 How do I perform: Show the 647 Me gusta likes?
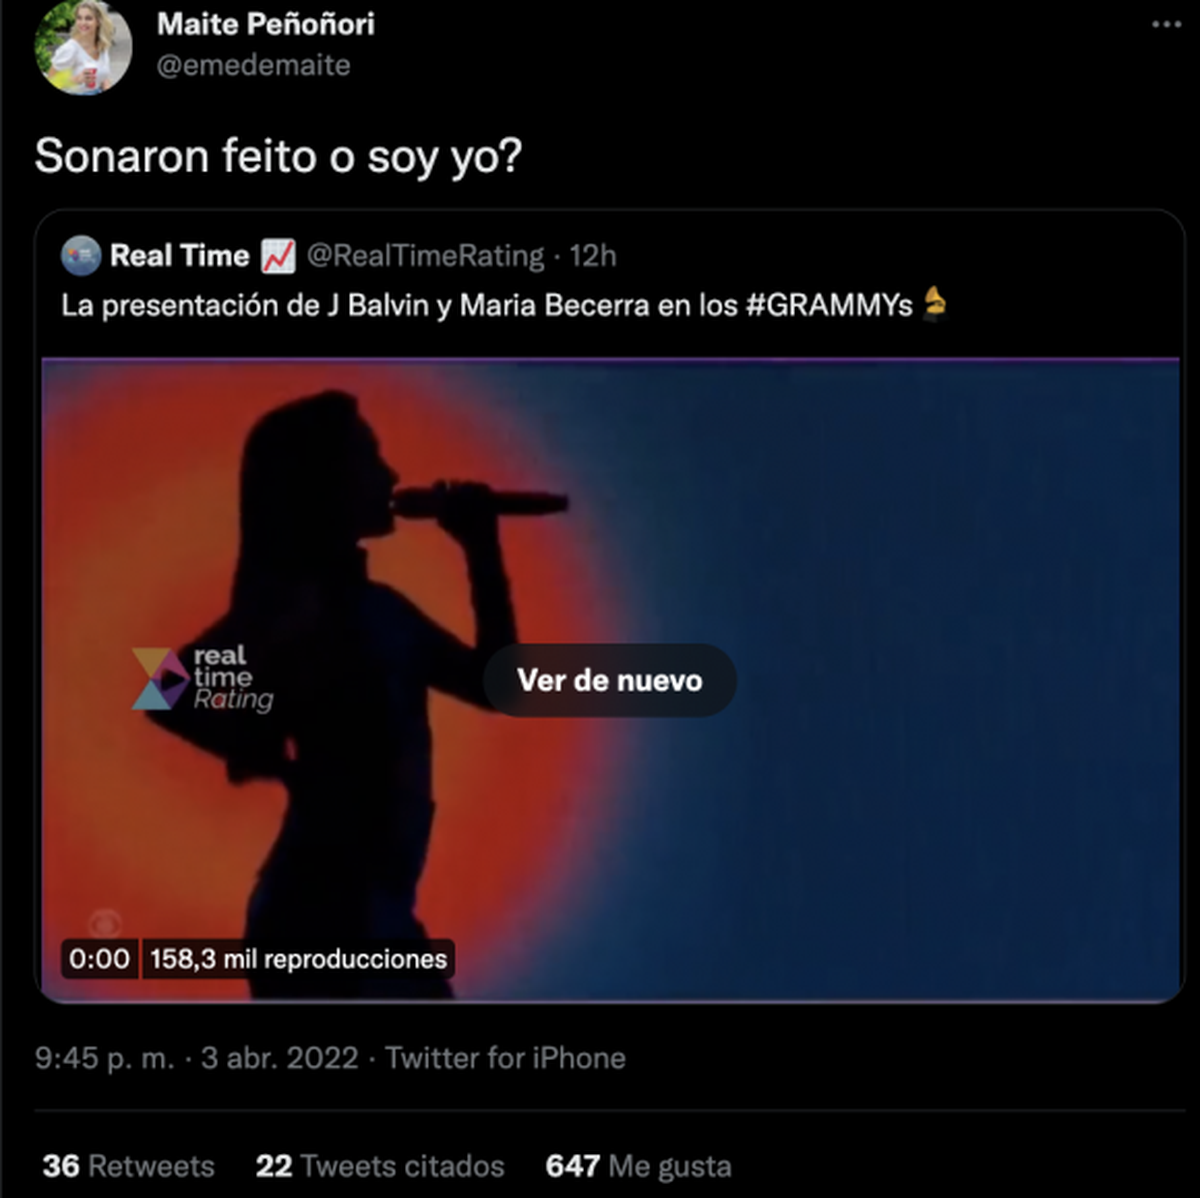click(x=638, y=1166)
